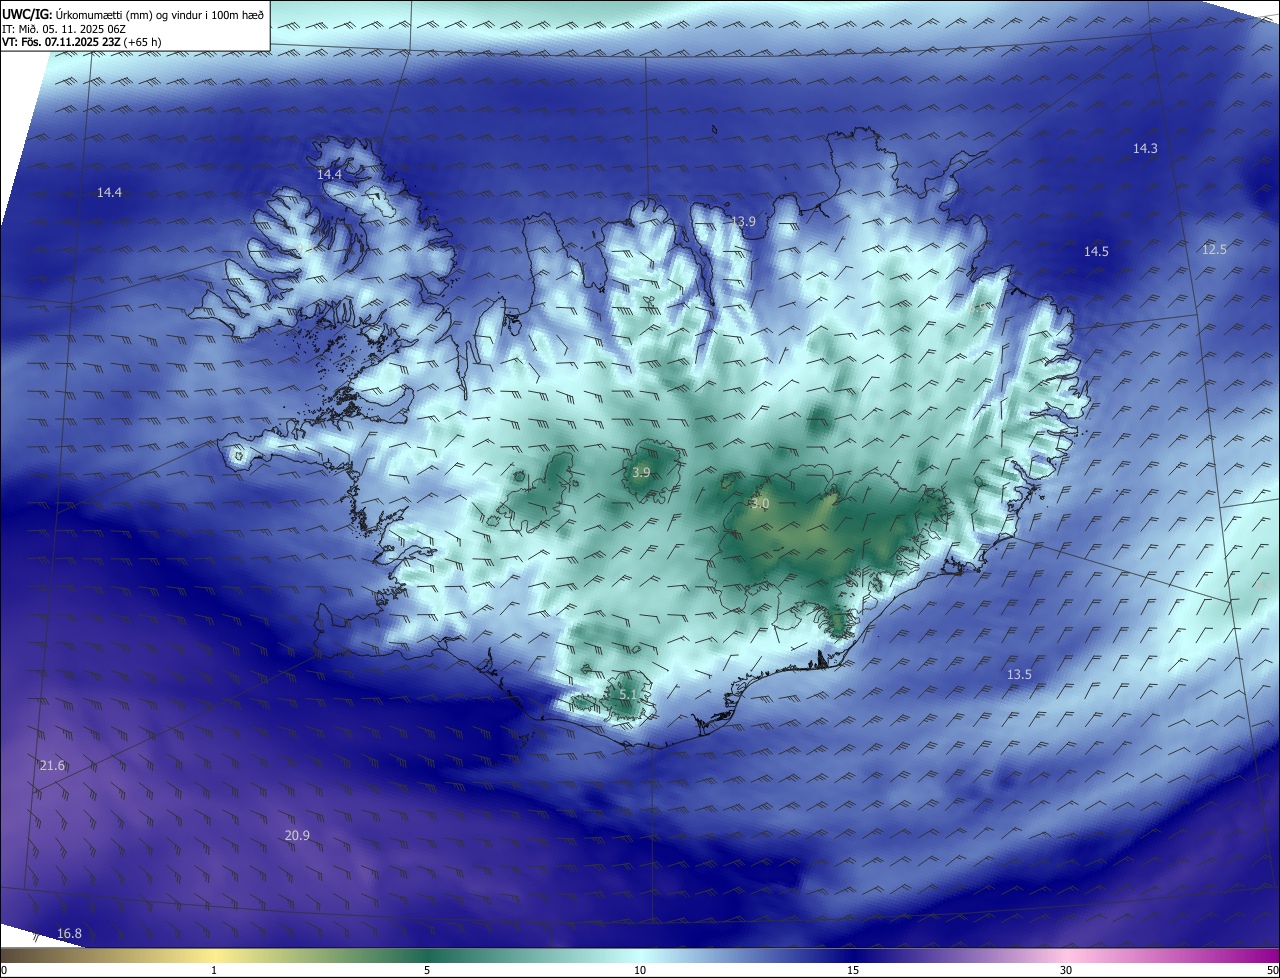Viewport: 1280px width, 978px height.
Task: Click the valid time 'VT: Fös. 07.11.2025 23Z (+65 h)'
Action: [x=81, y=42]
